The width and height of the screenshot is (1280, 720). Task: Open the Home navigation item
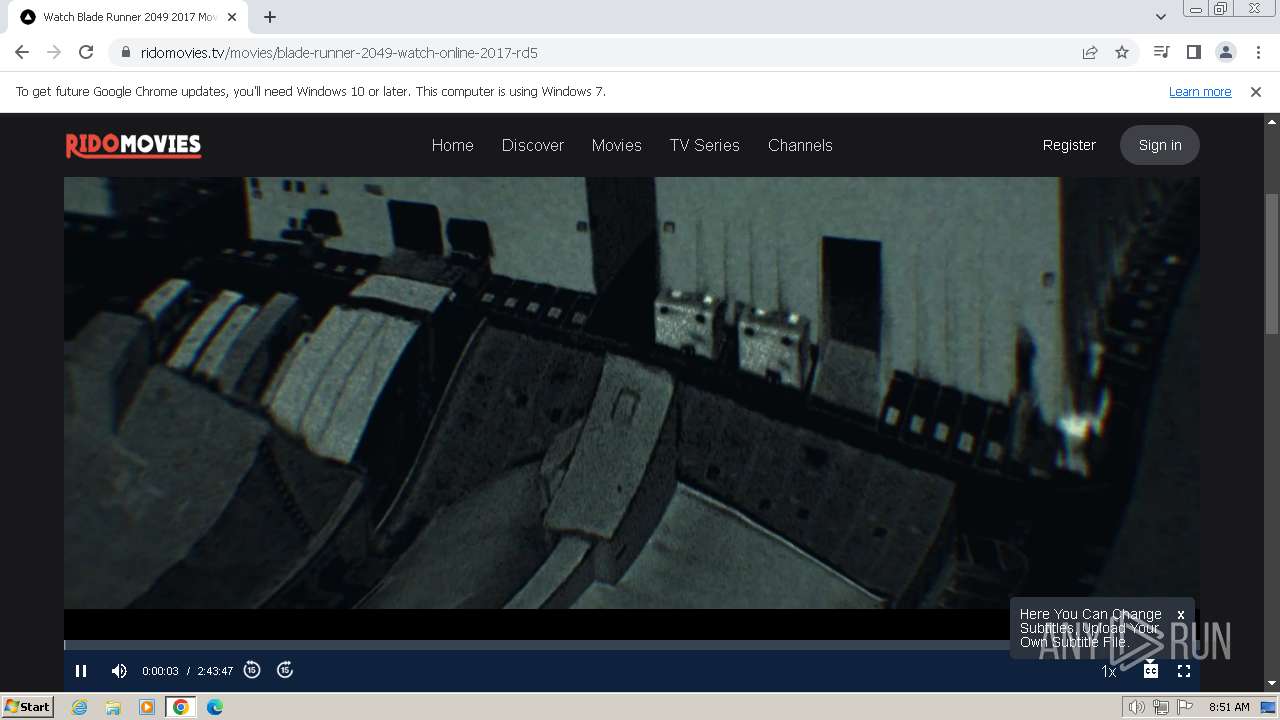pos(453,145)
